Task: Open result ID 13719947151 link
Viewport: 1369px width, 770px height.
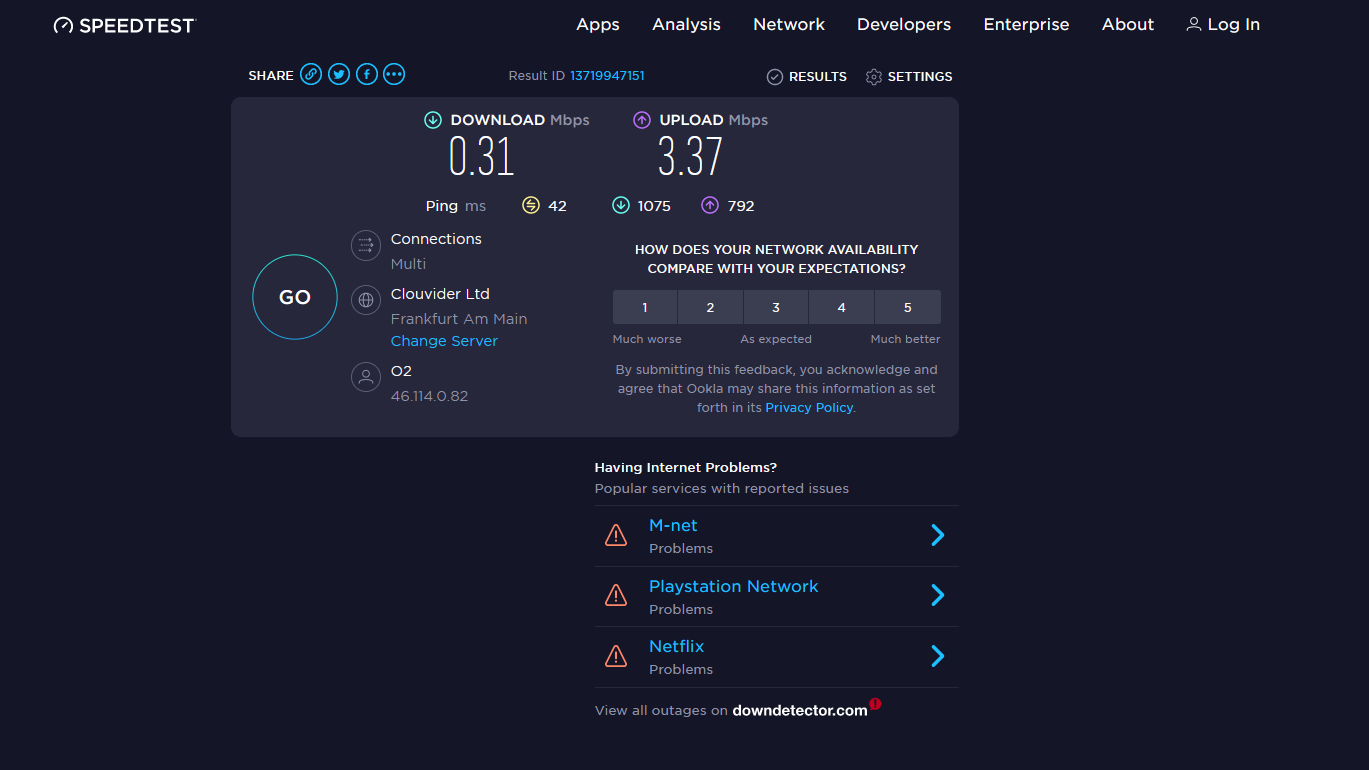Action: pos(607,76)
